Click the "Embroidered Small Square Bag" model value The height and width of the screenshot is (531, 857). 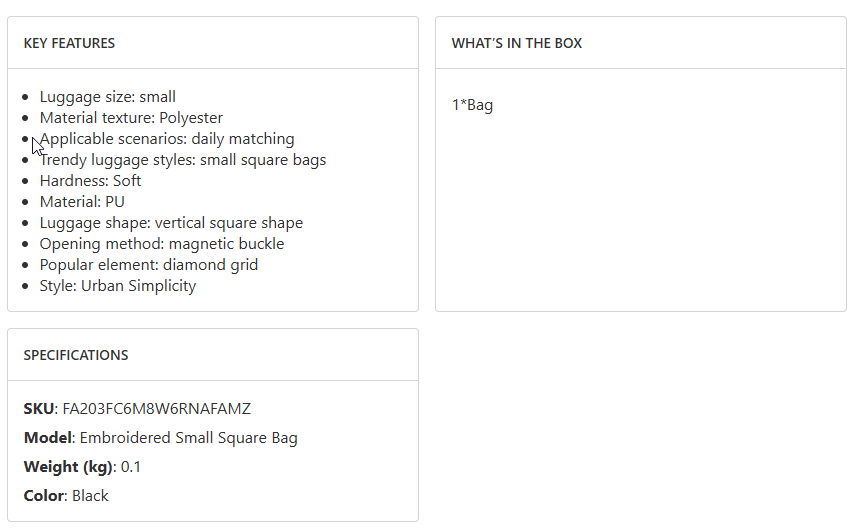188,438
